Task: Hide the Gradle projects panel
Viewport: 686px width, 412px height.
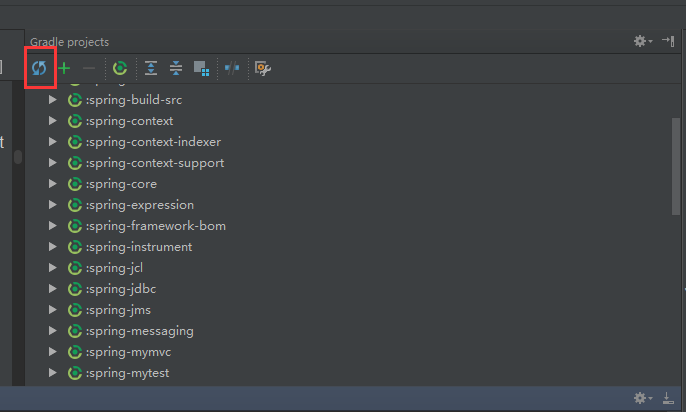Action: click(x=668, y=41)
